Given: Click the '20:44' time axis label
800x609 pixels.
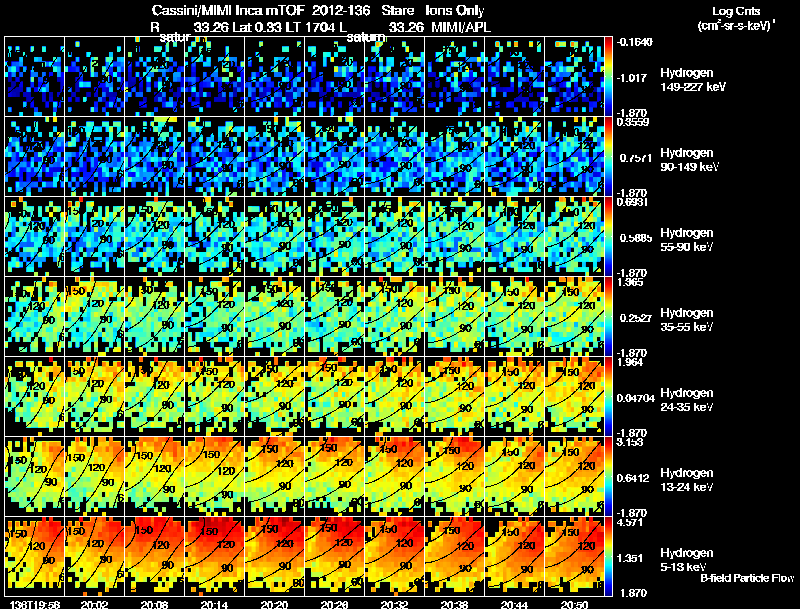Looking at the screenshot, I should (514, 605).
